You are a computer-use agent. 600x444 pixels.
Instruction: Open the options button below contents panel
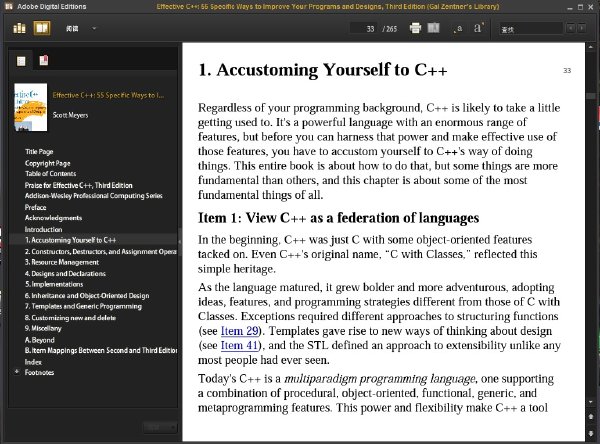tap(160, 428)
